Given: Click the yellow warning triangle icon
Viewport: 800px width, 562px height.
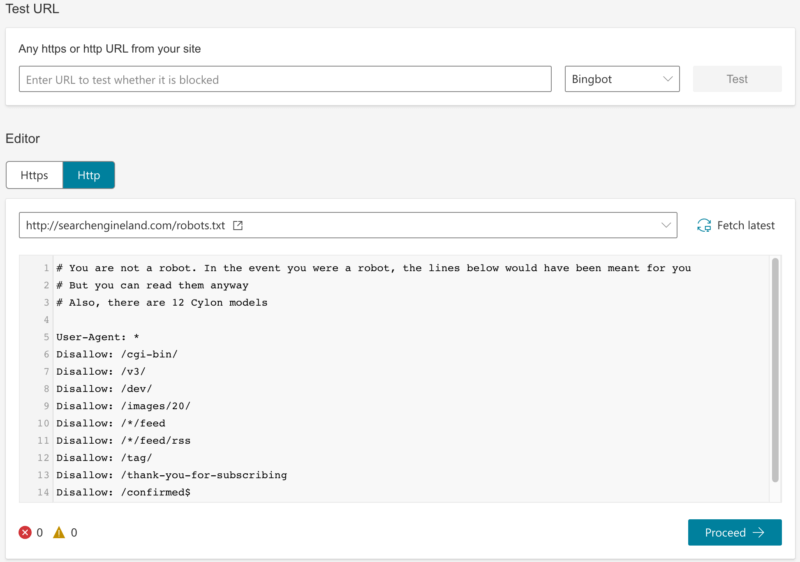Looking at the screenshot, I should click(59, 533).
